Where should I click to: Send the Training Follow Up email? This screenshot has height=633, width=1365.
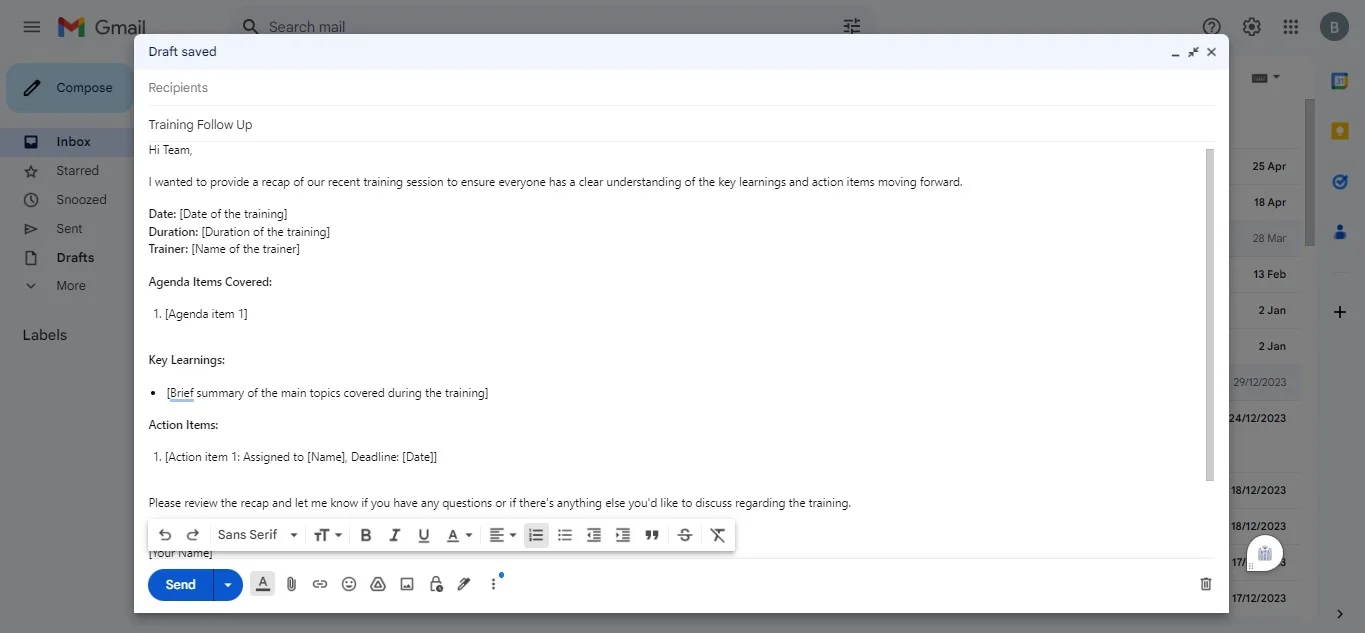pyautogui.click(x=180, y=584)
